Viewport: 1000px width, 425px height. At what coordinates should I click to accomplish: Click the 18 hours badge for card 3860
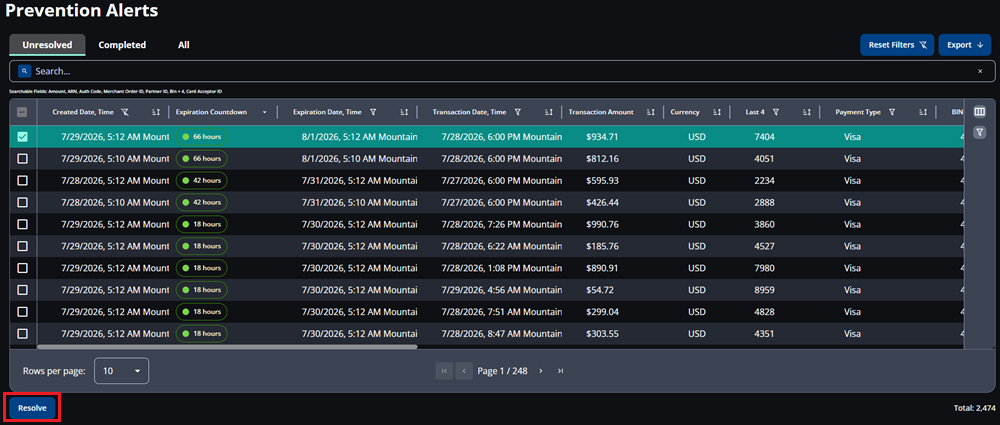point(202,224)
